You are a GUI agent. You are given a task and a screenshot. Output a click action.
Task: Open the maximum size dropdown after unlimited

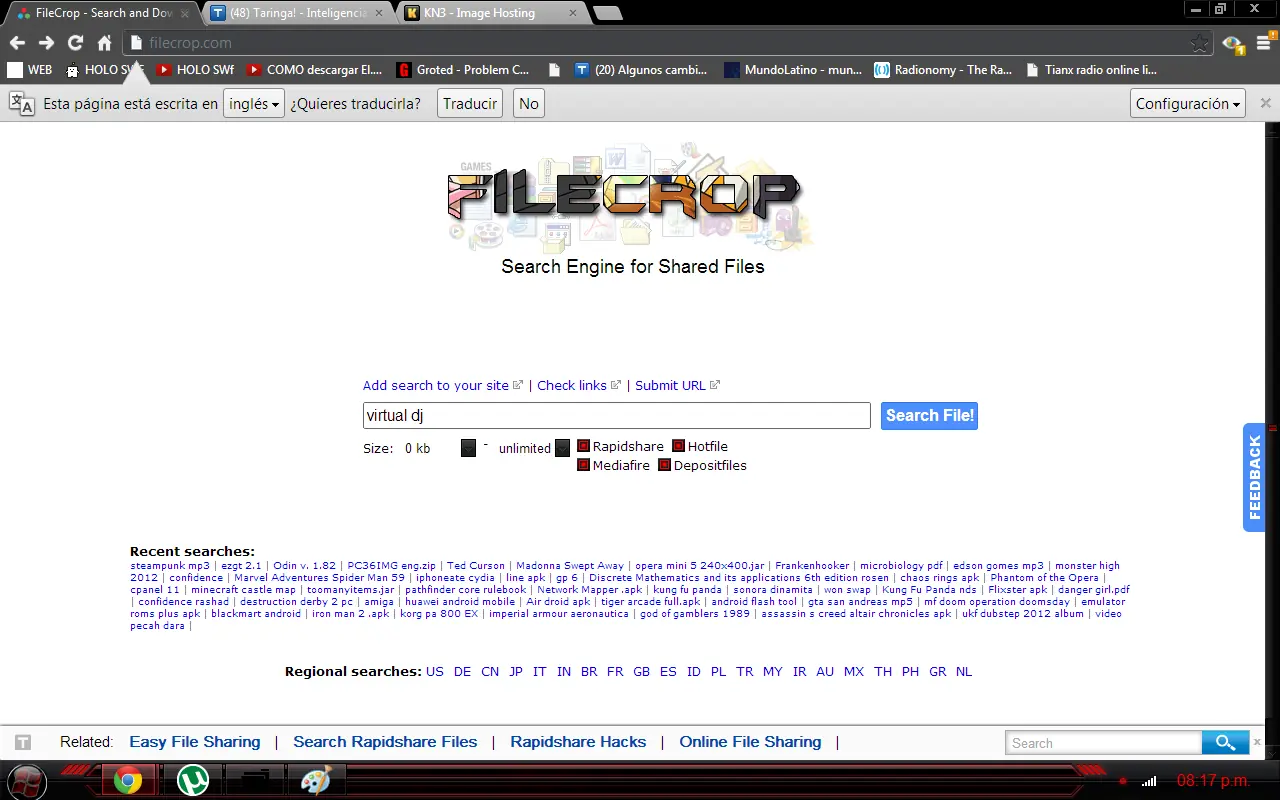coord(563,448)
